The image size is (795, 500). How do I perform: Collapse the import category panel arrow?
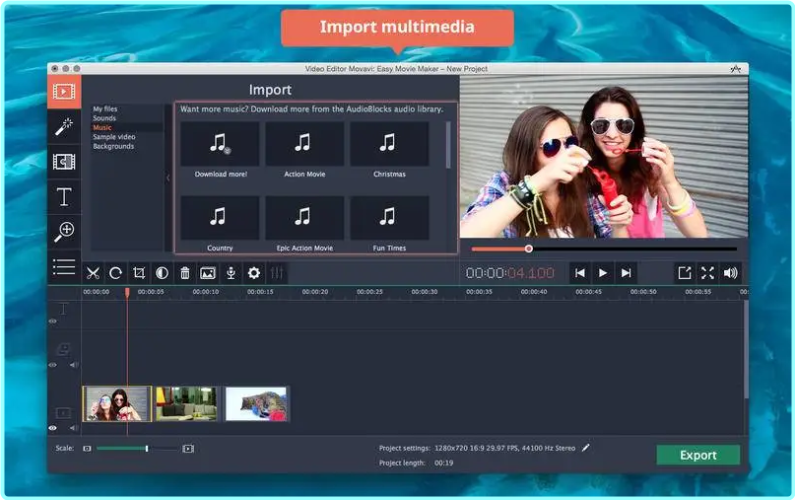click(x=168, y=177)
